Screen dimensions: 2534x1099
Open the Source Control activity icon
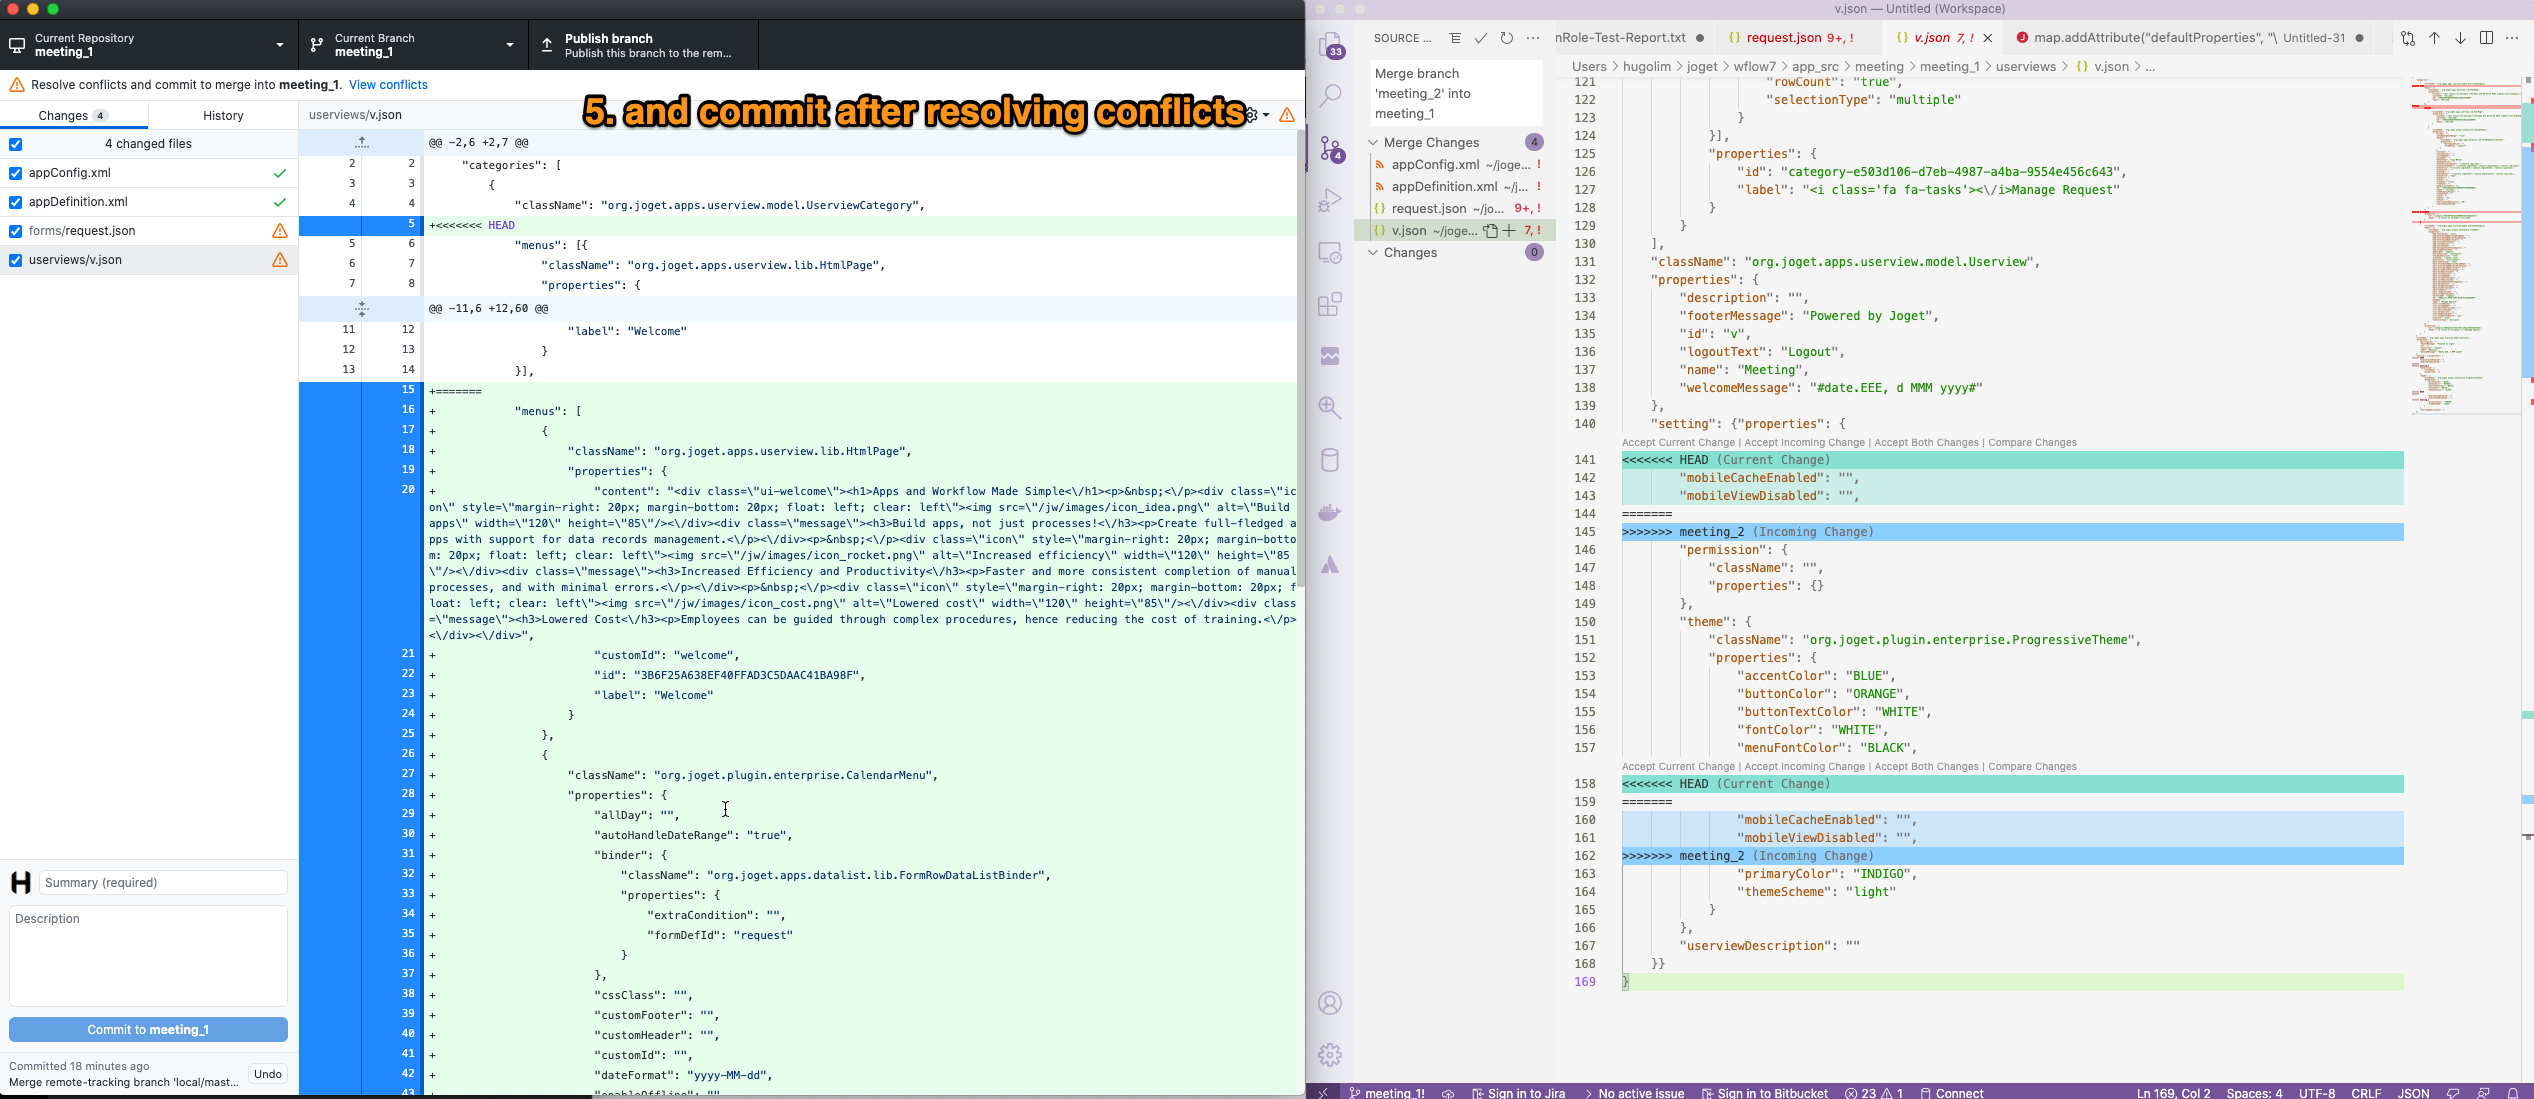click(x=1330, y=149)
